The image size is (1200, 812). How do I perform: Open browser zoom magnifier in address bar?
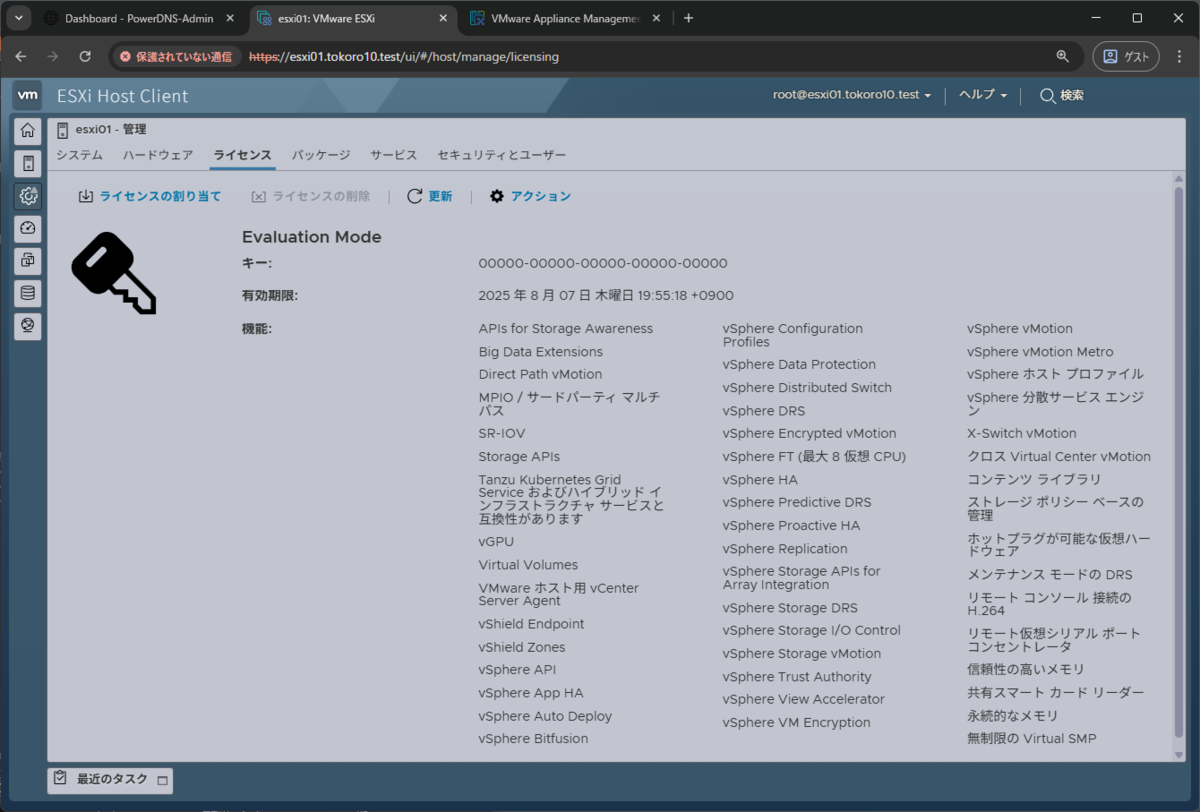(1062, 57)
